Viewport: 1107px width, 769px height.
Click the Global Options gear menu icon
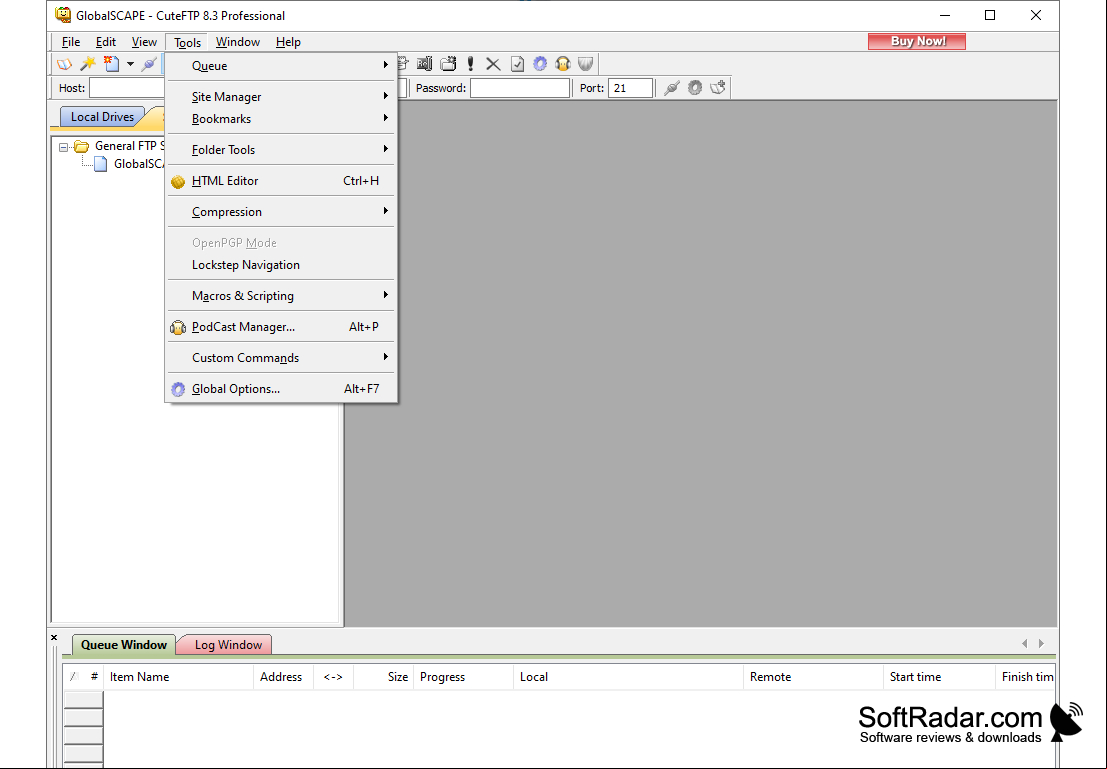point(178,389)
